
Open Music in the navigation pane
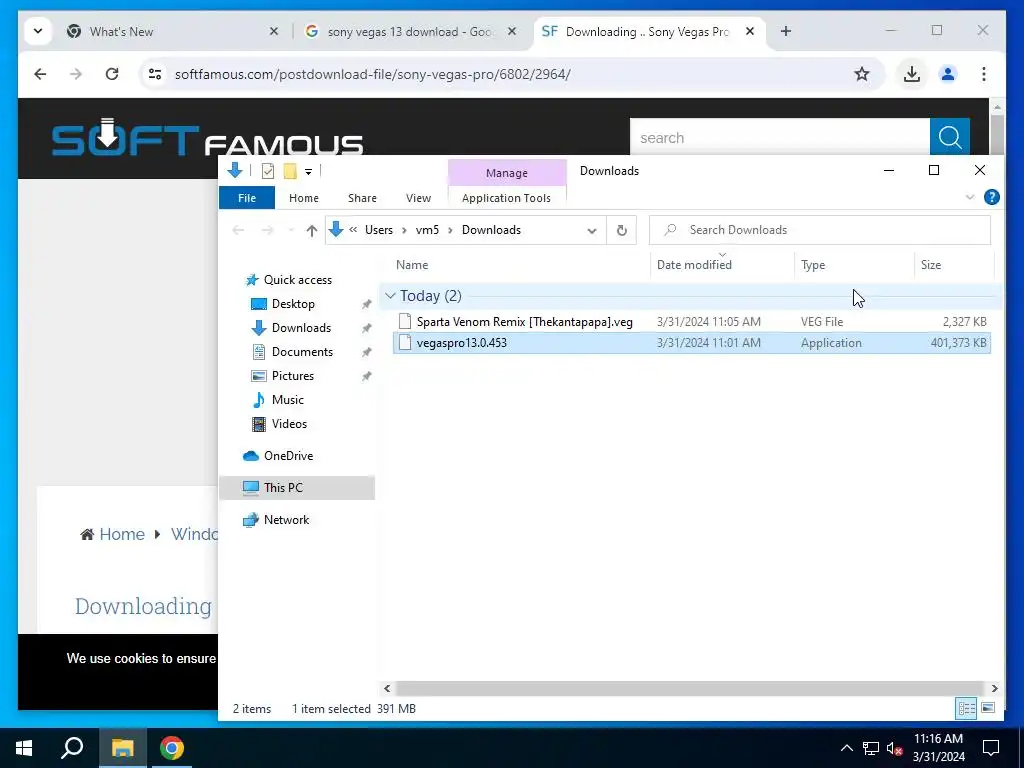pyautogui.click(x=287, y=400)
